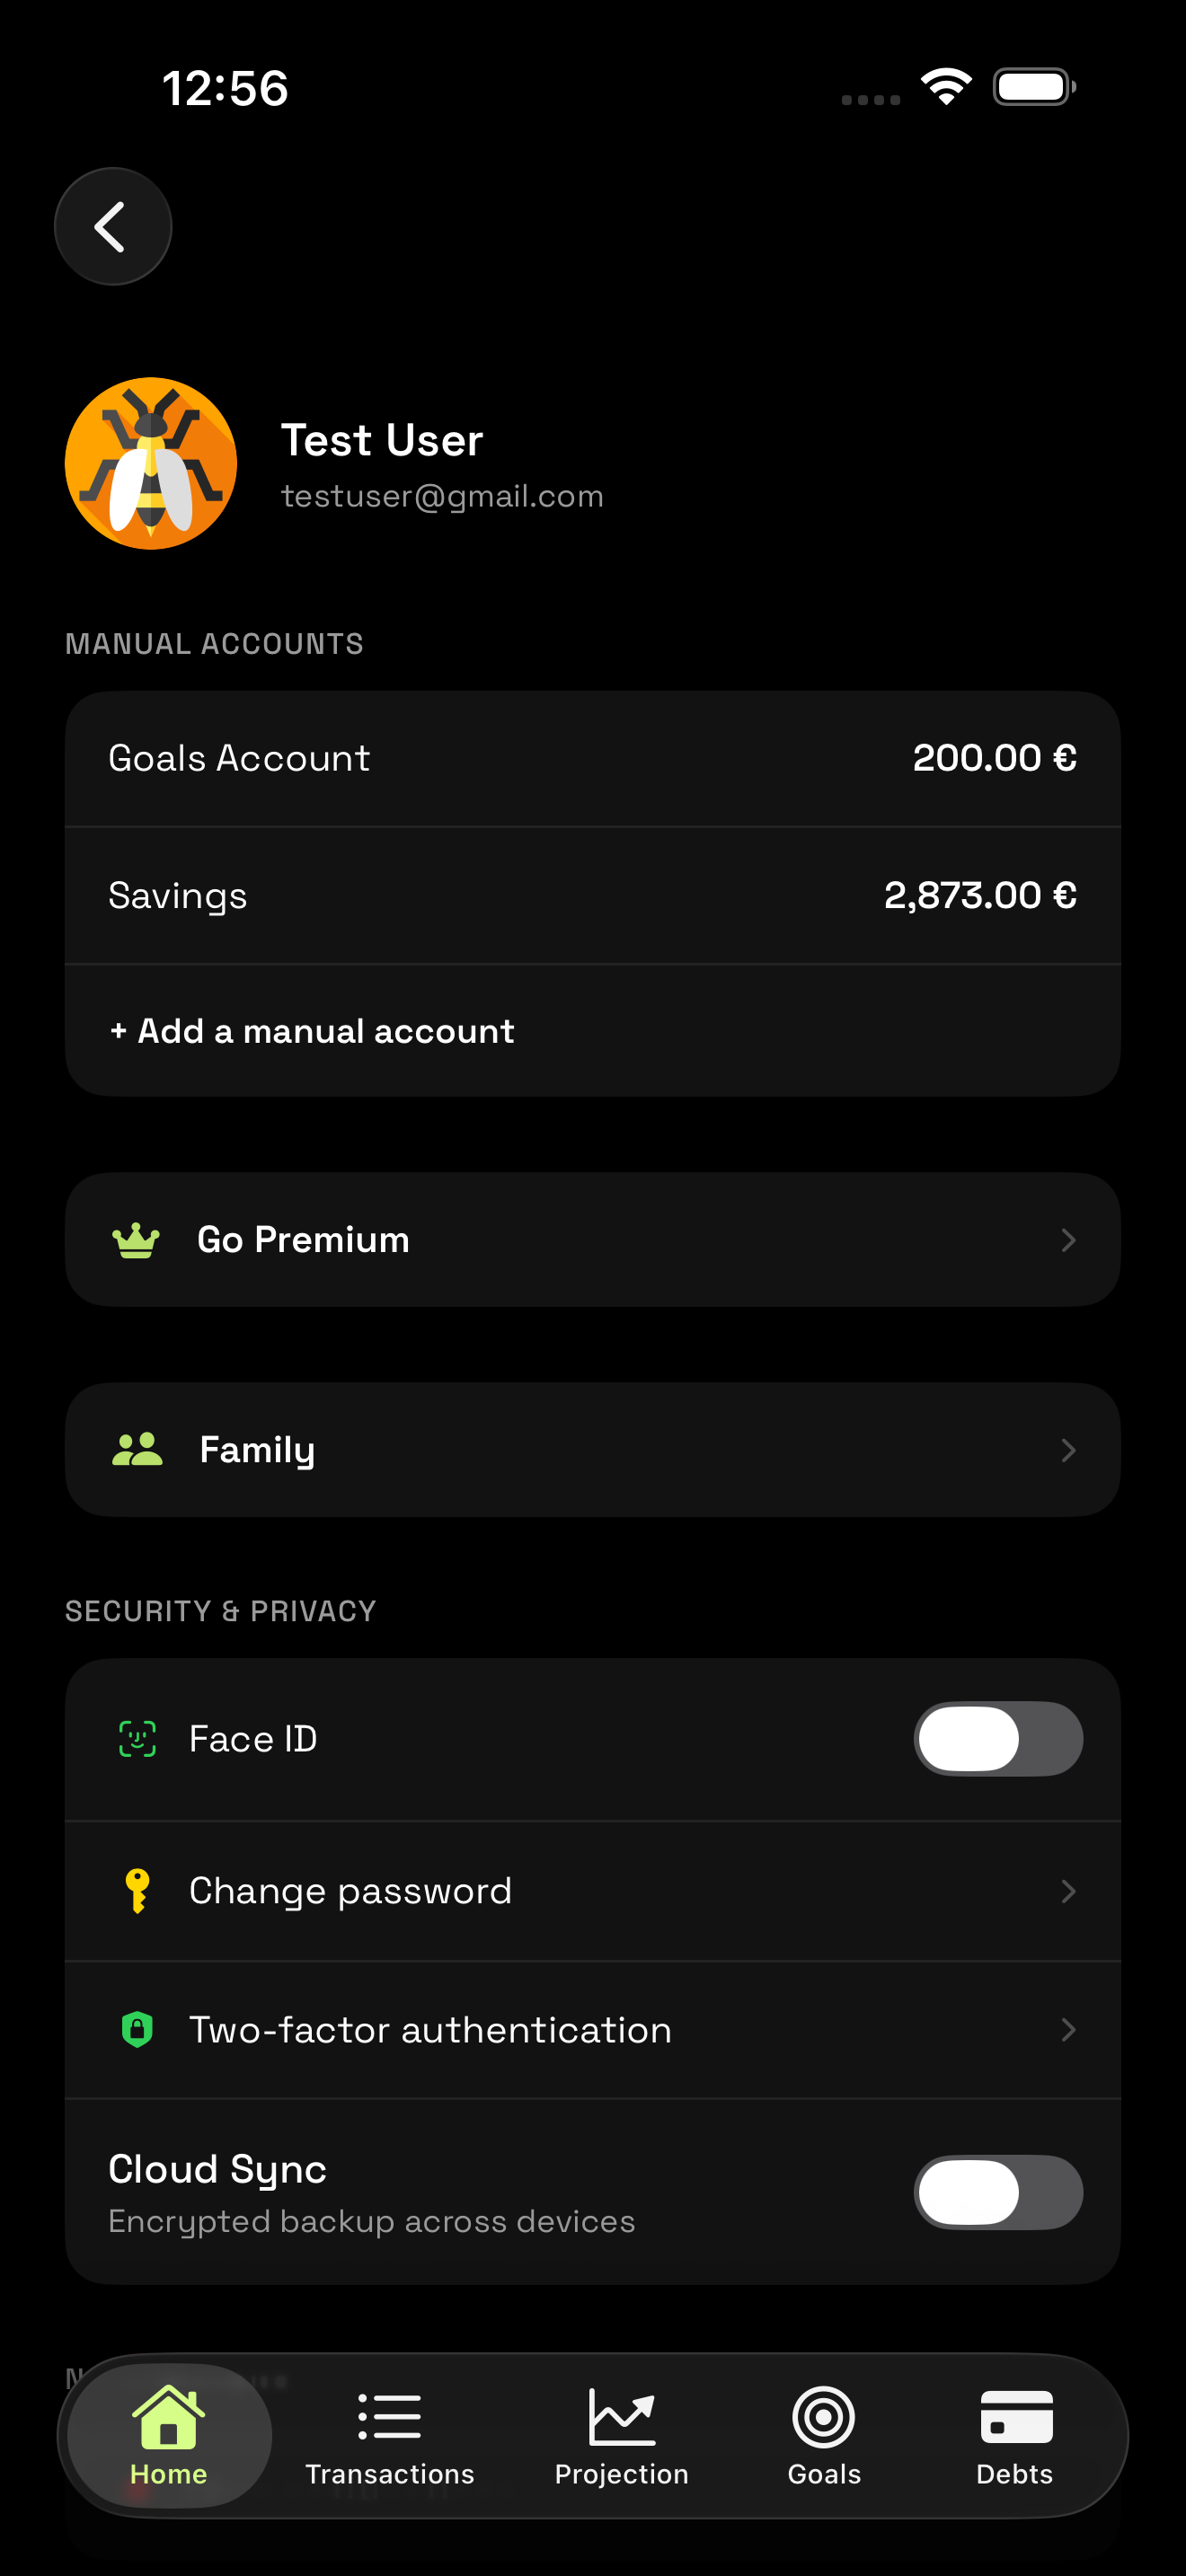Tap the Face ID scan icon
The height and width of the screenshot is (2576, 1186).
click(137, 1739)
